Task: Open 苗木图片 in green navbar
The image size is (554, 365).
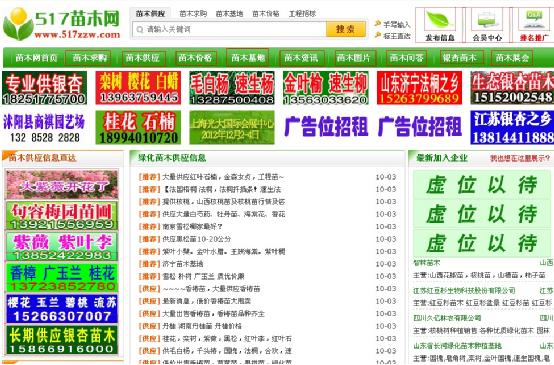Action: (x=354, y=58)
